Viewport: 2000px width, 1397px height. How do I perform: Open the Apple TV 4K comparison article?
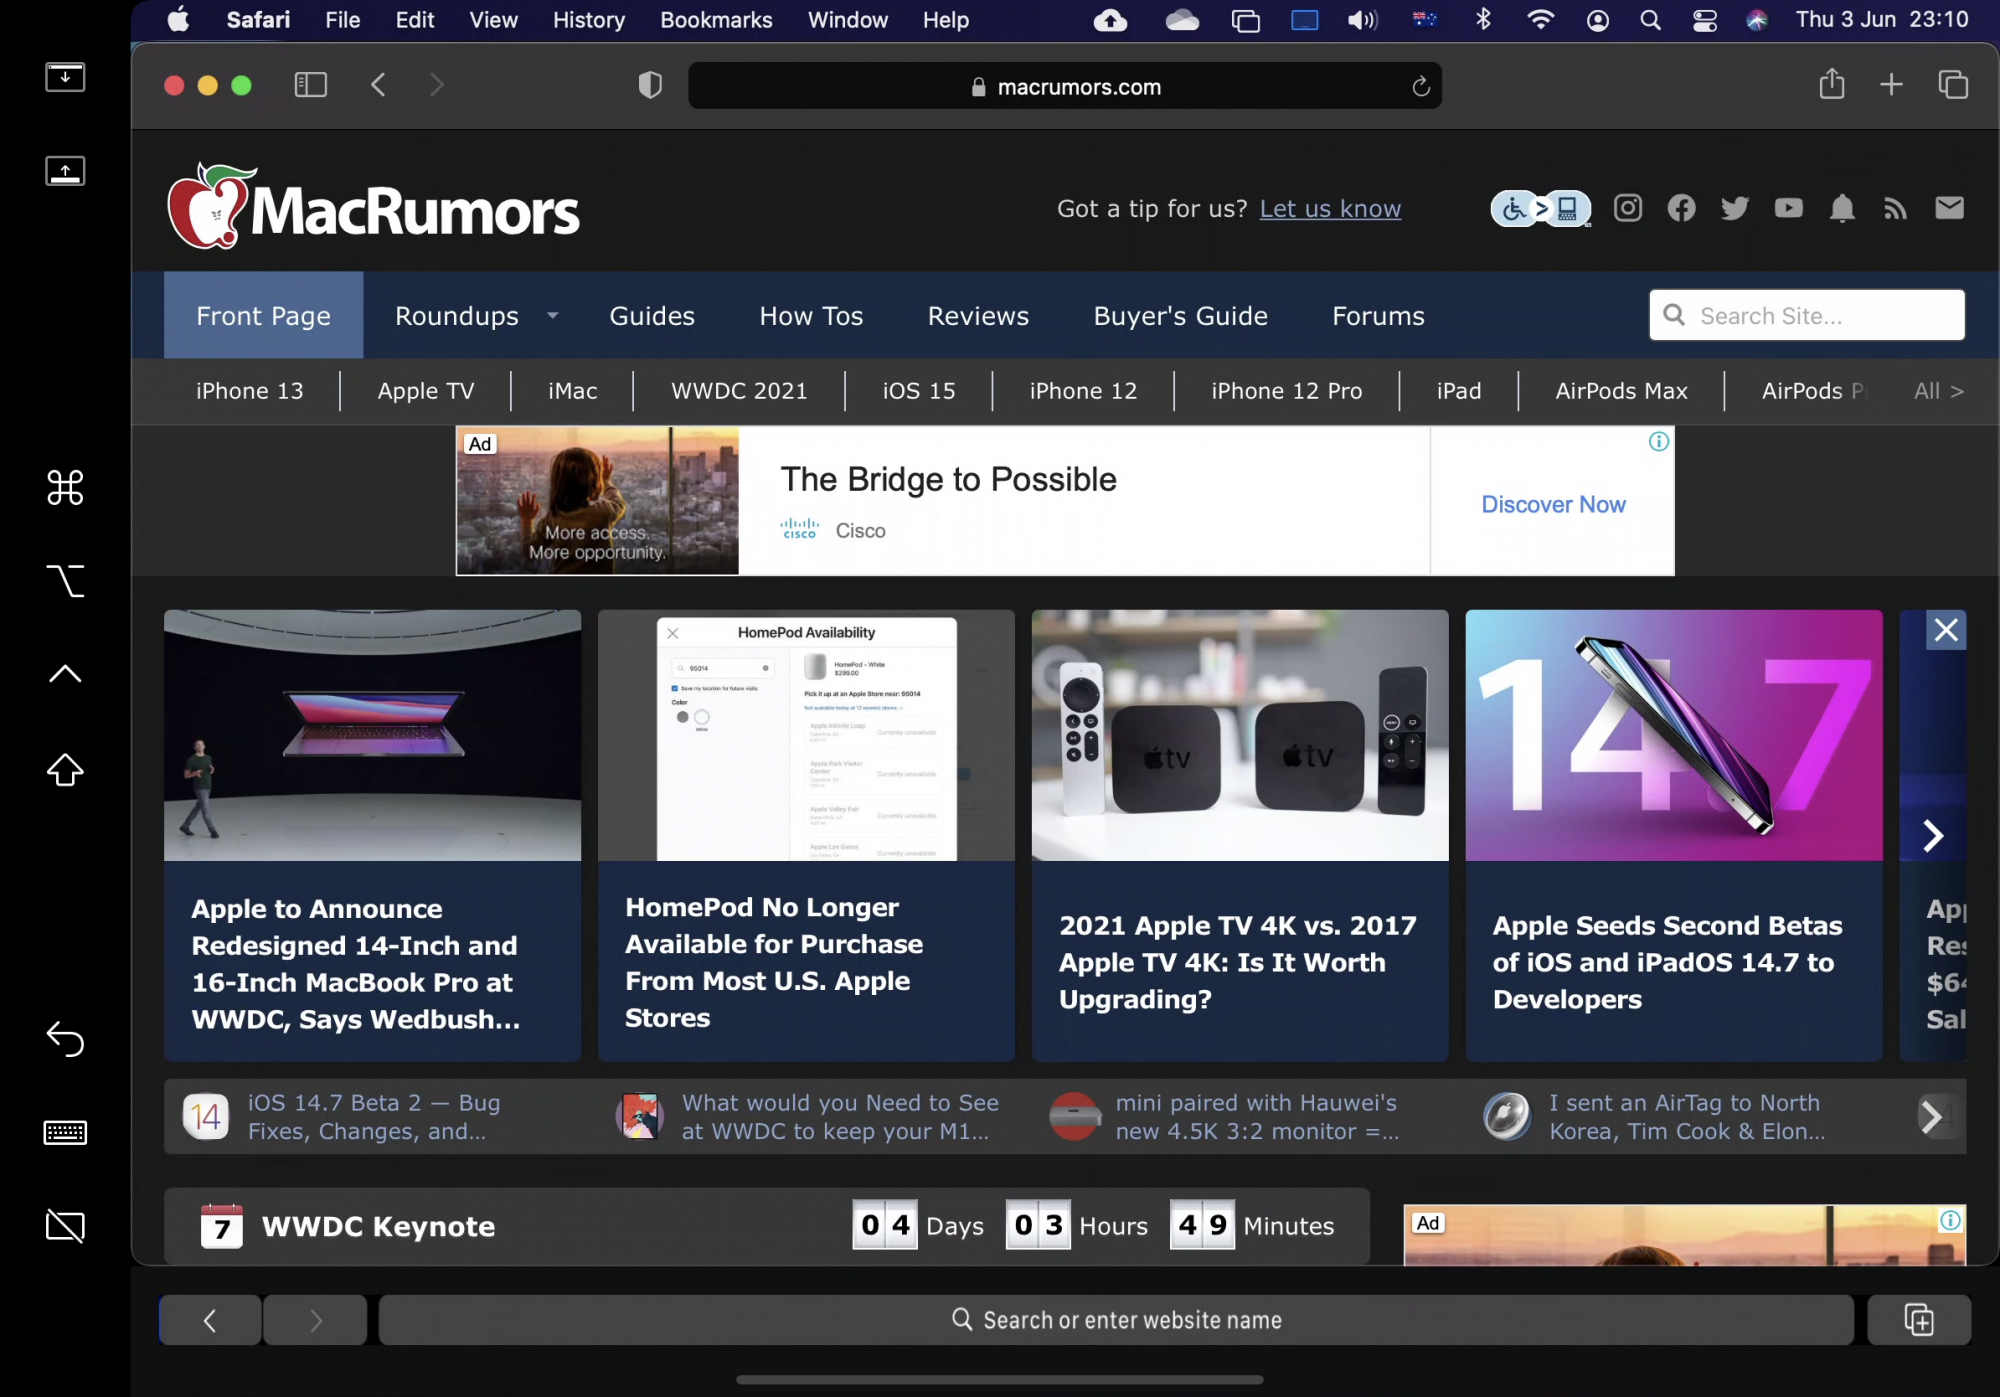1240,835
